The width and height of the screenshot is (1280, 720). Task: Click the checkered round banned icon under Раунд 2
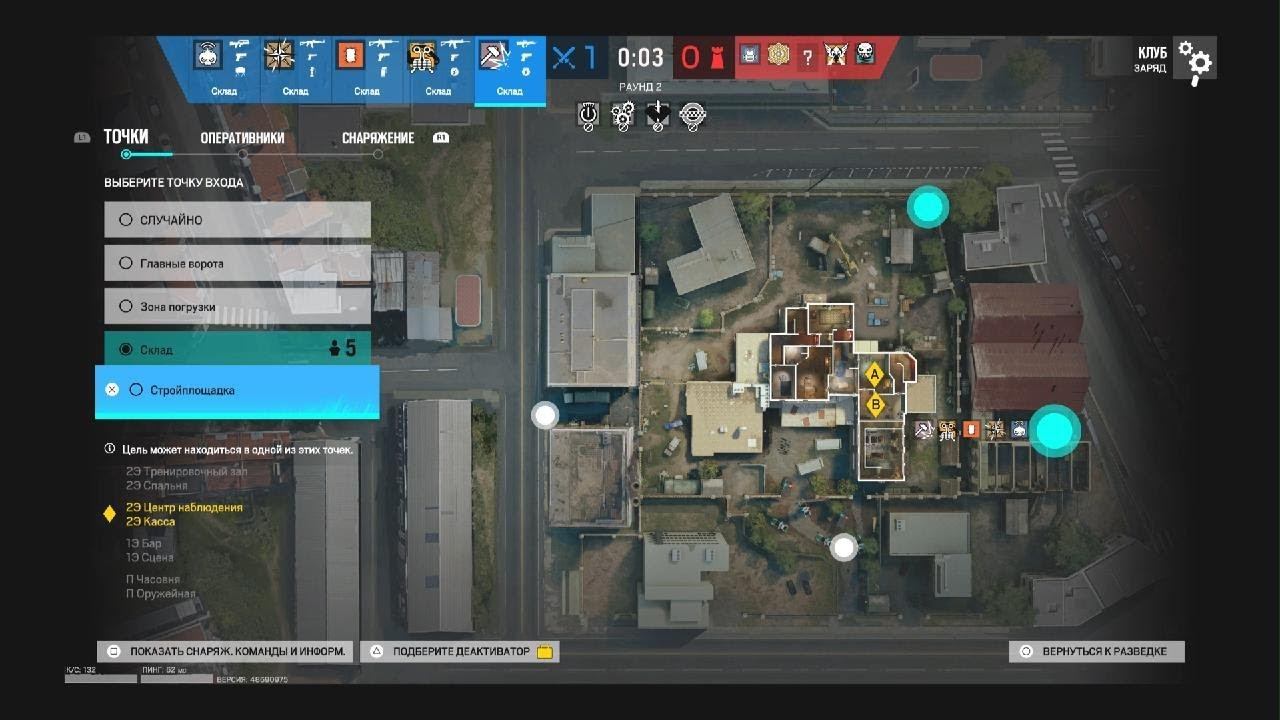click(x=692, y=116)
